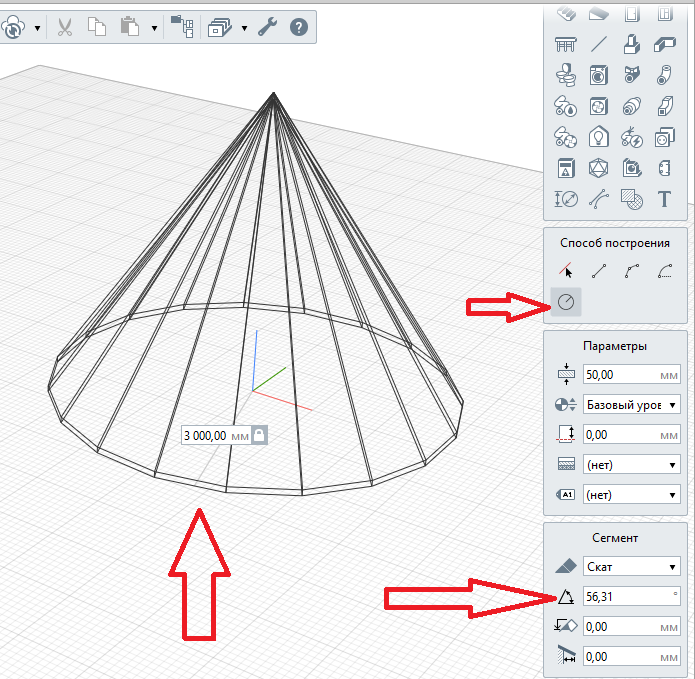Select the Duct routing fan tool

[x=566, y=137]
